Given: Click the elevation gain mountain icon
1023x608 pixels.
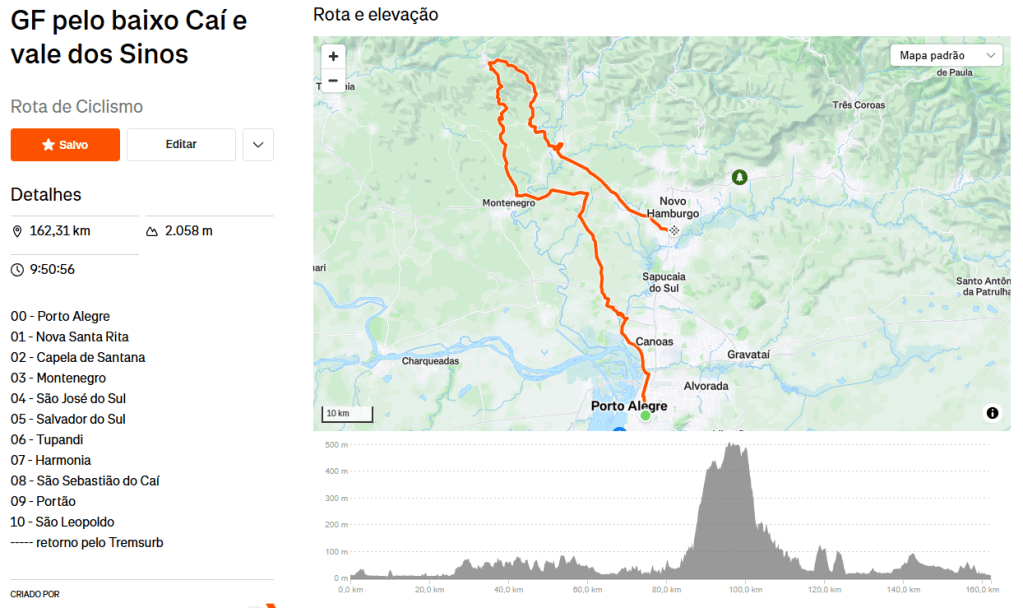Looking at the screenshot, I should click(152, 231).
